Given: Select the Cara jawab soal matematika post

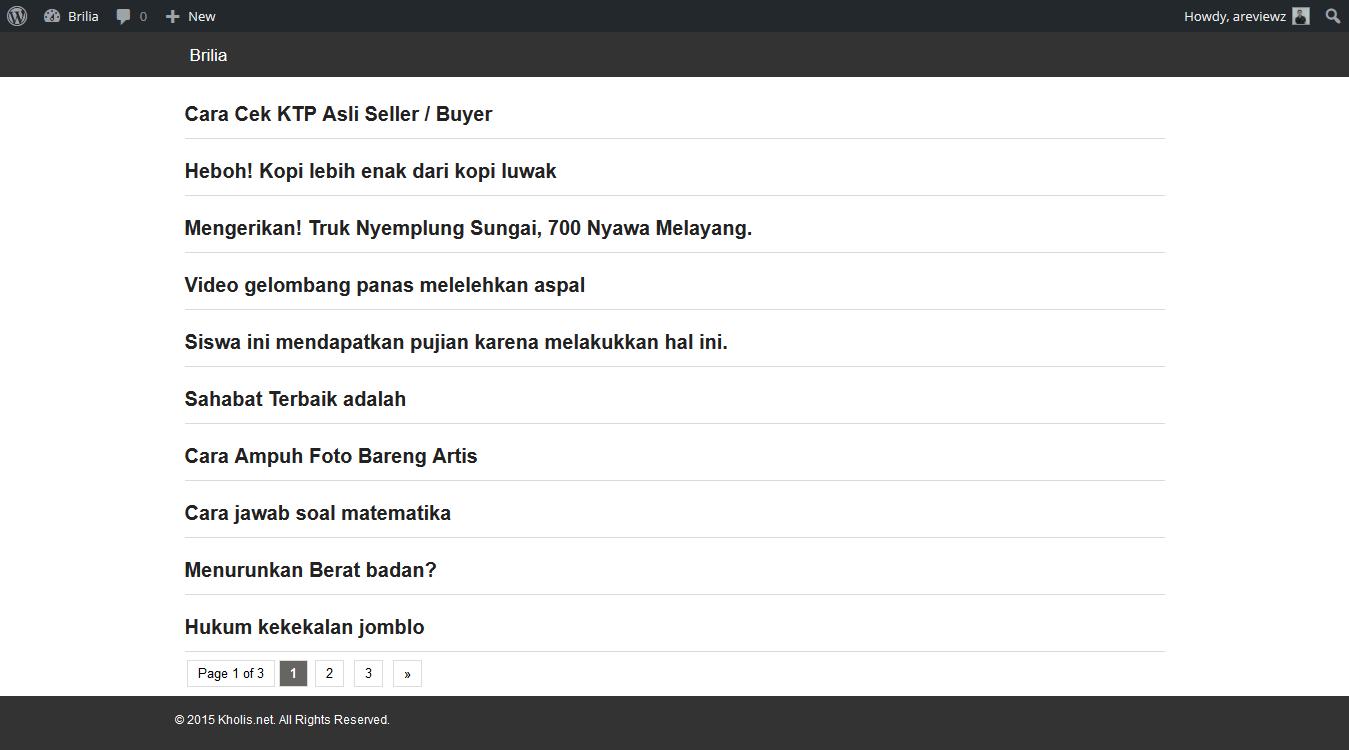Looking at the screenshot, I should (317, 513).
